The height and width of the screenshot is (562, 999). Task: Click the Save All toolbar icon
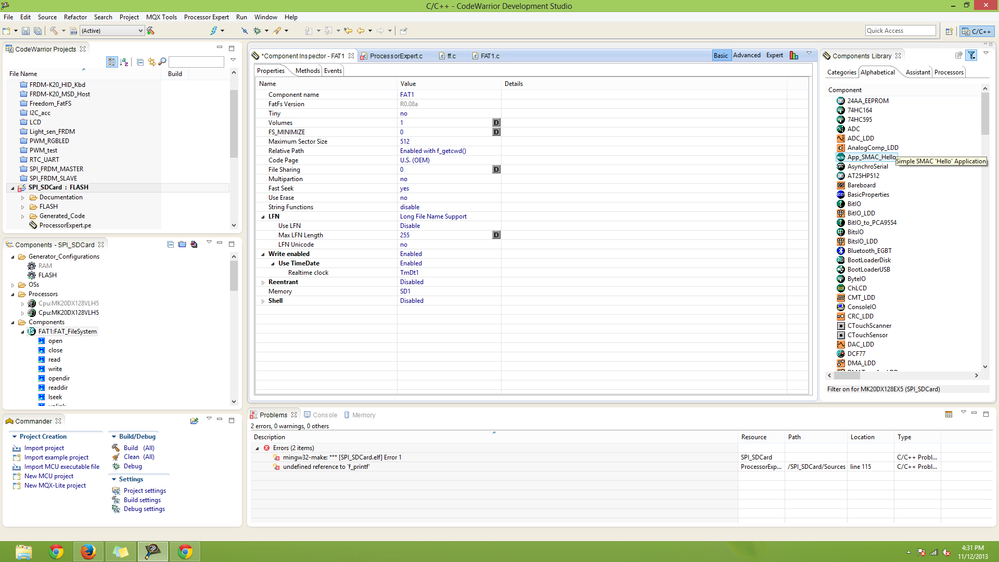tap(38, 31)
